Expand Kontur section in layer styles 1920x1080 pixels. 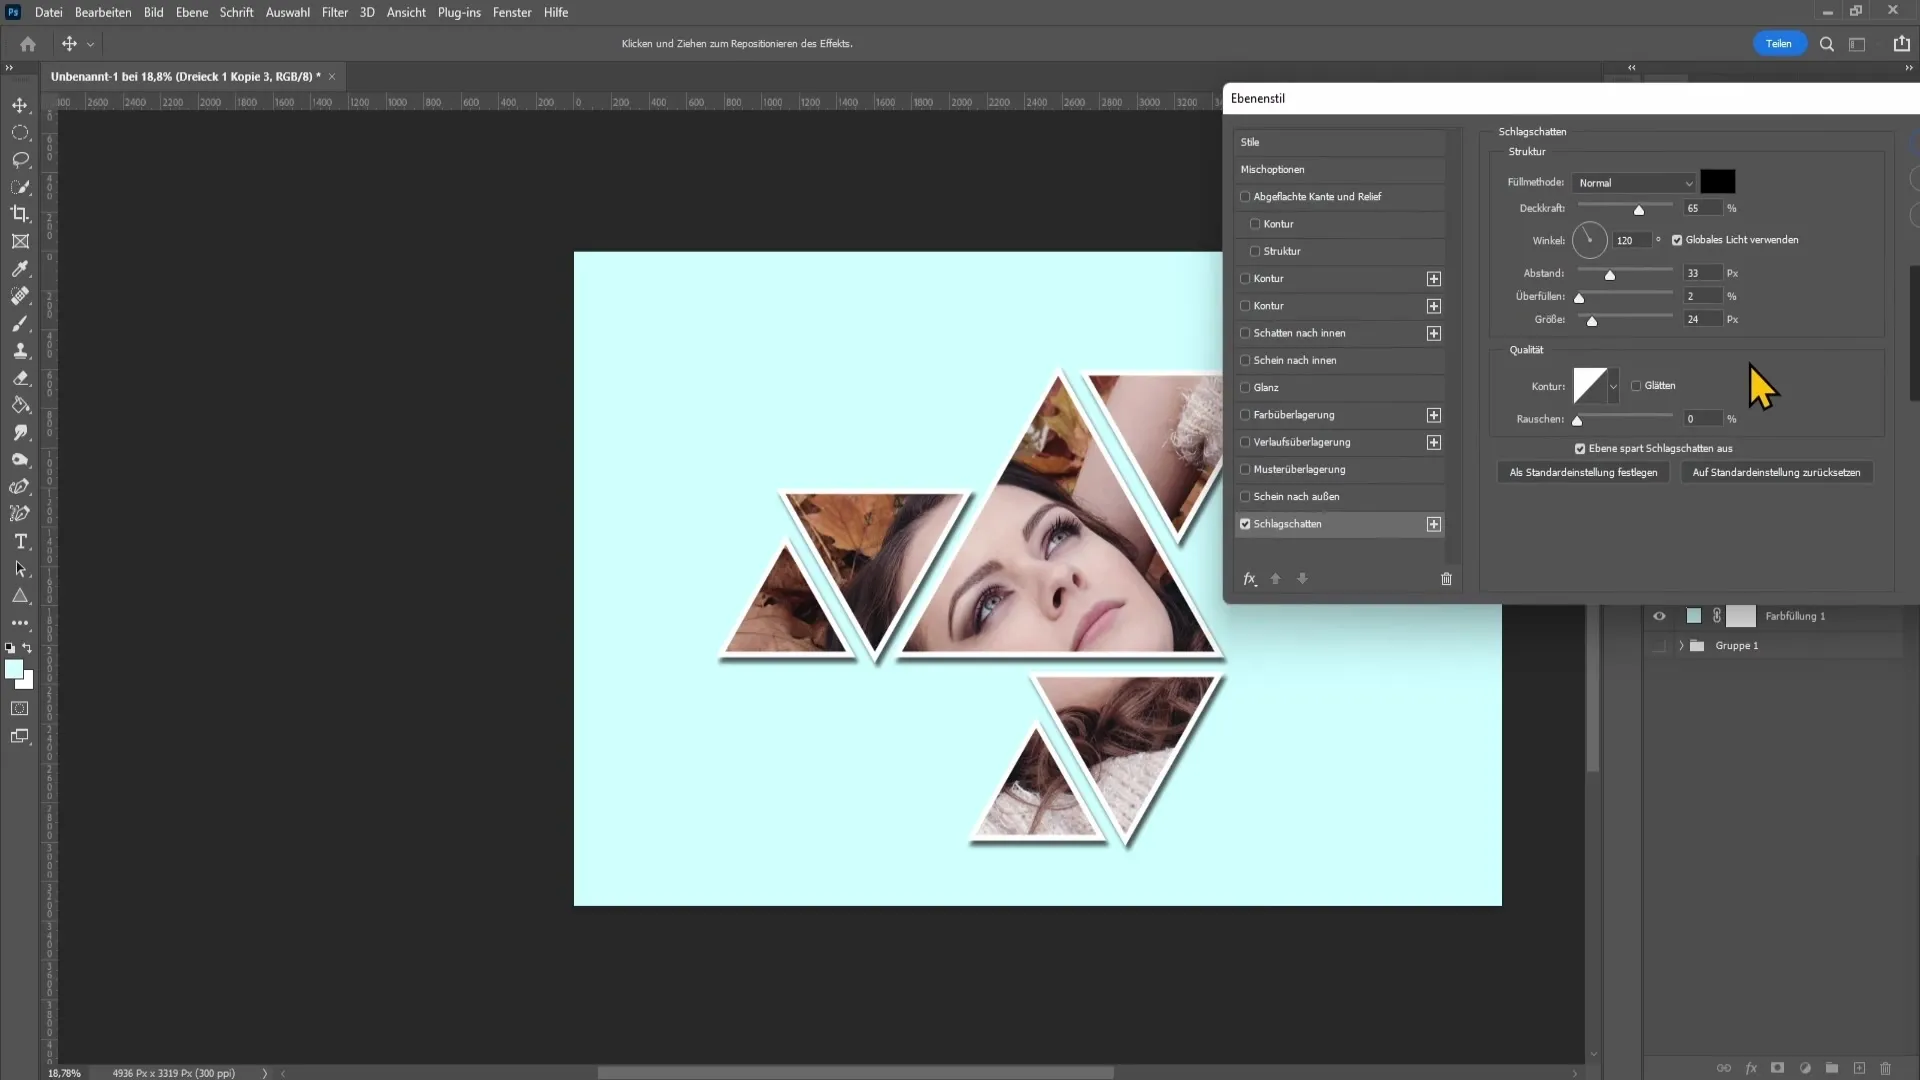1435,278
